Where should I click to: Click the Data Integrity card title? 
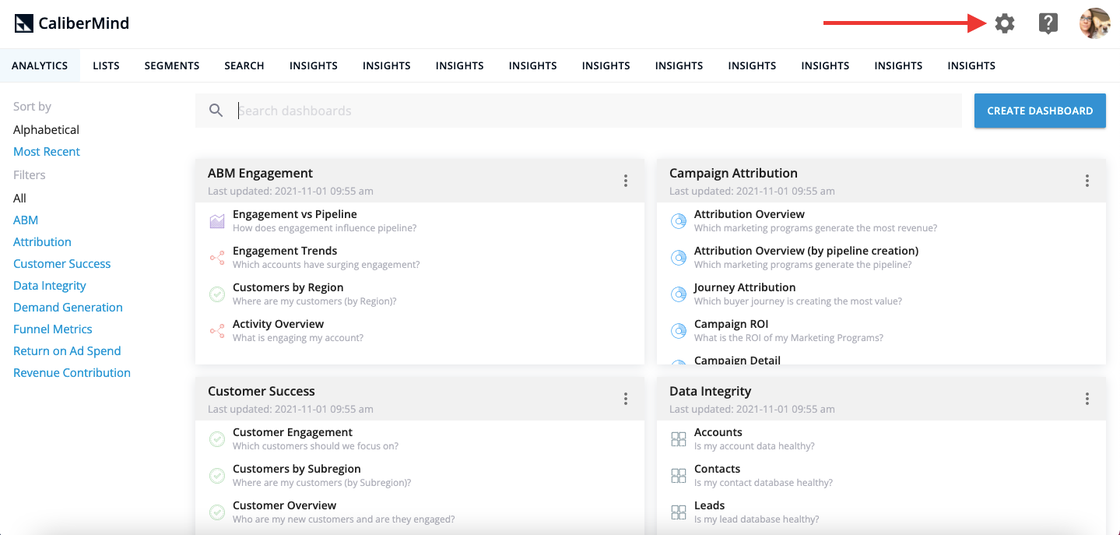click(710, 391)
